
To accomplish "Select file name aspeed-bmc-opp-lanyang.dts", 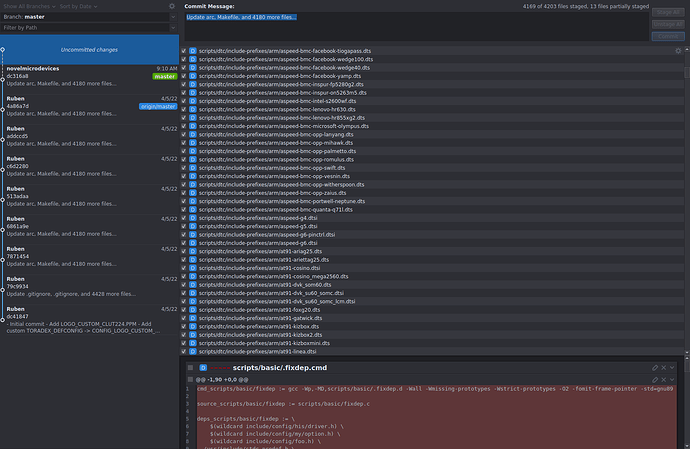I will (276, 135).
